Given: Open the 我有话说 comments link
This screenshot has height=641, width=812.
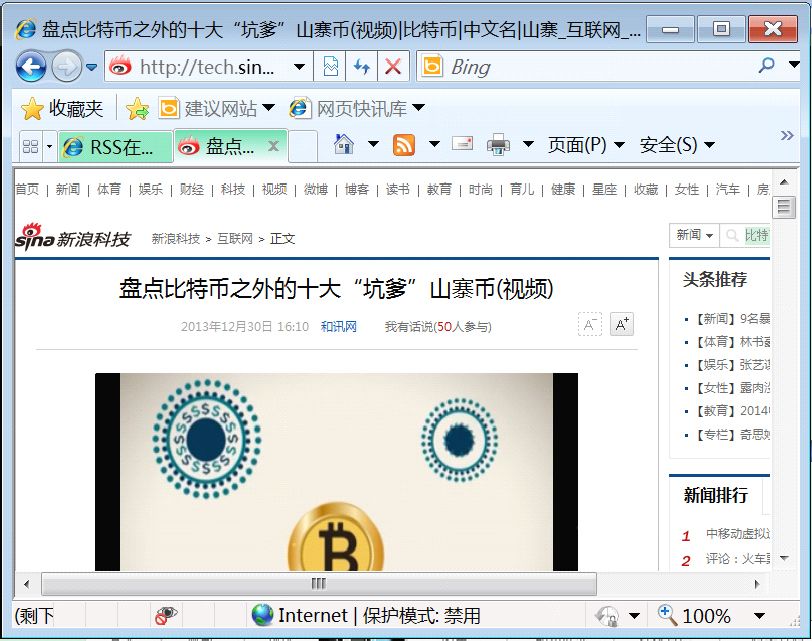Looking at the screenshot, I should [438, 327].
